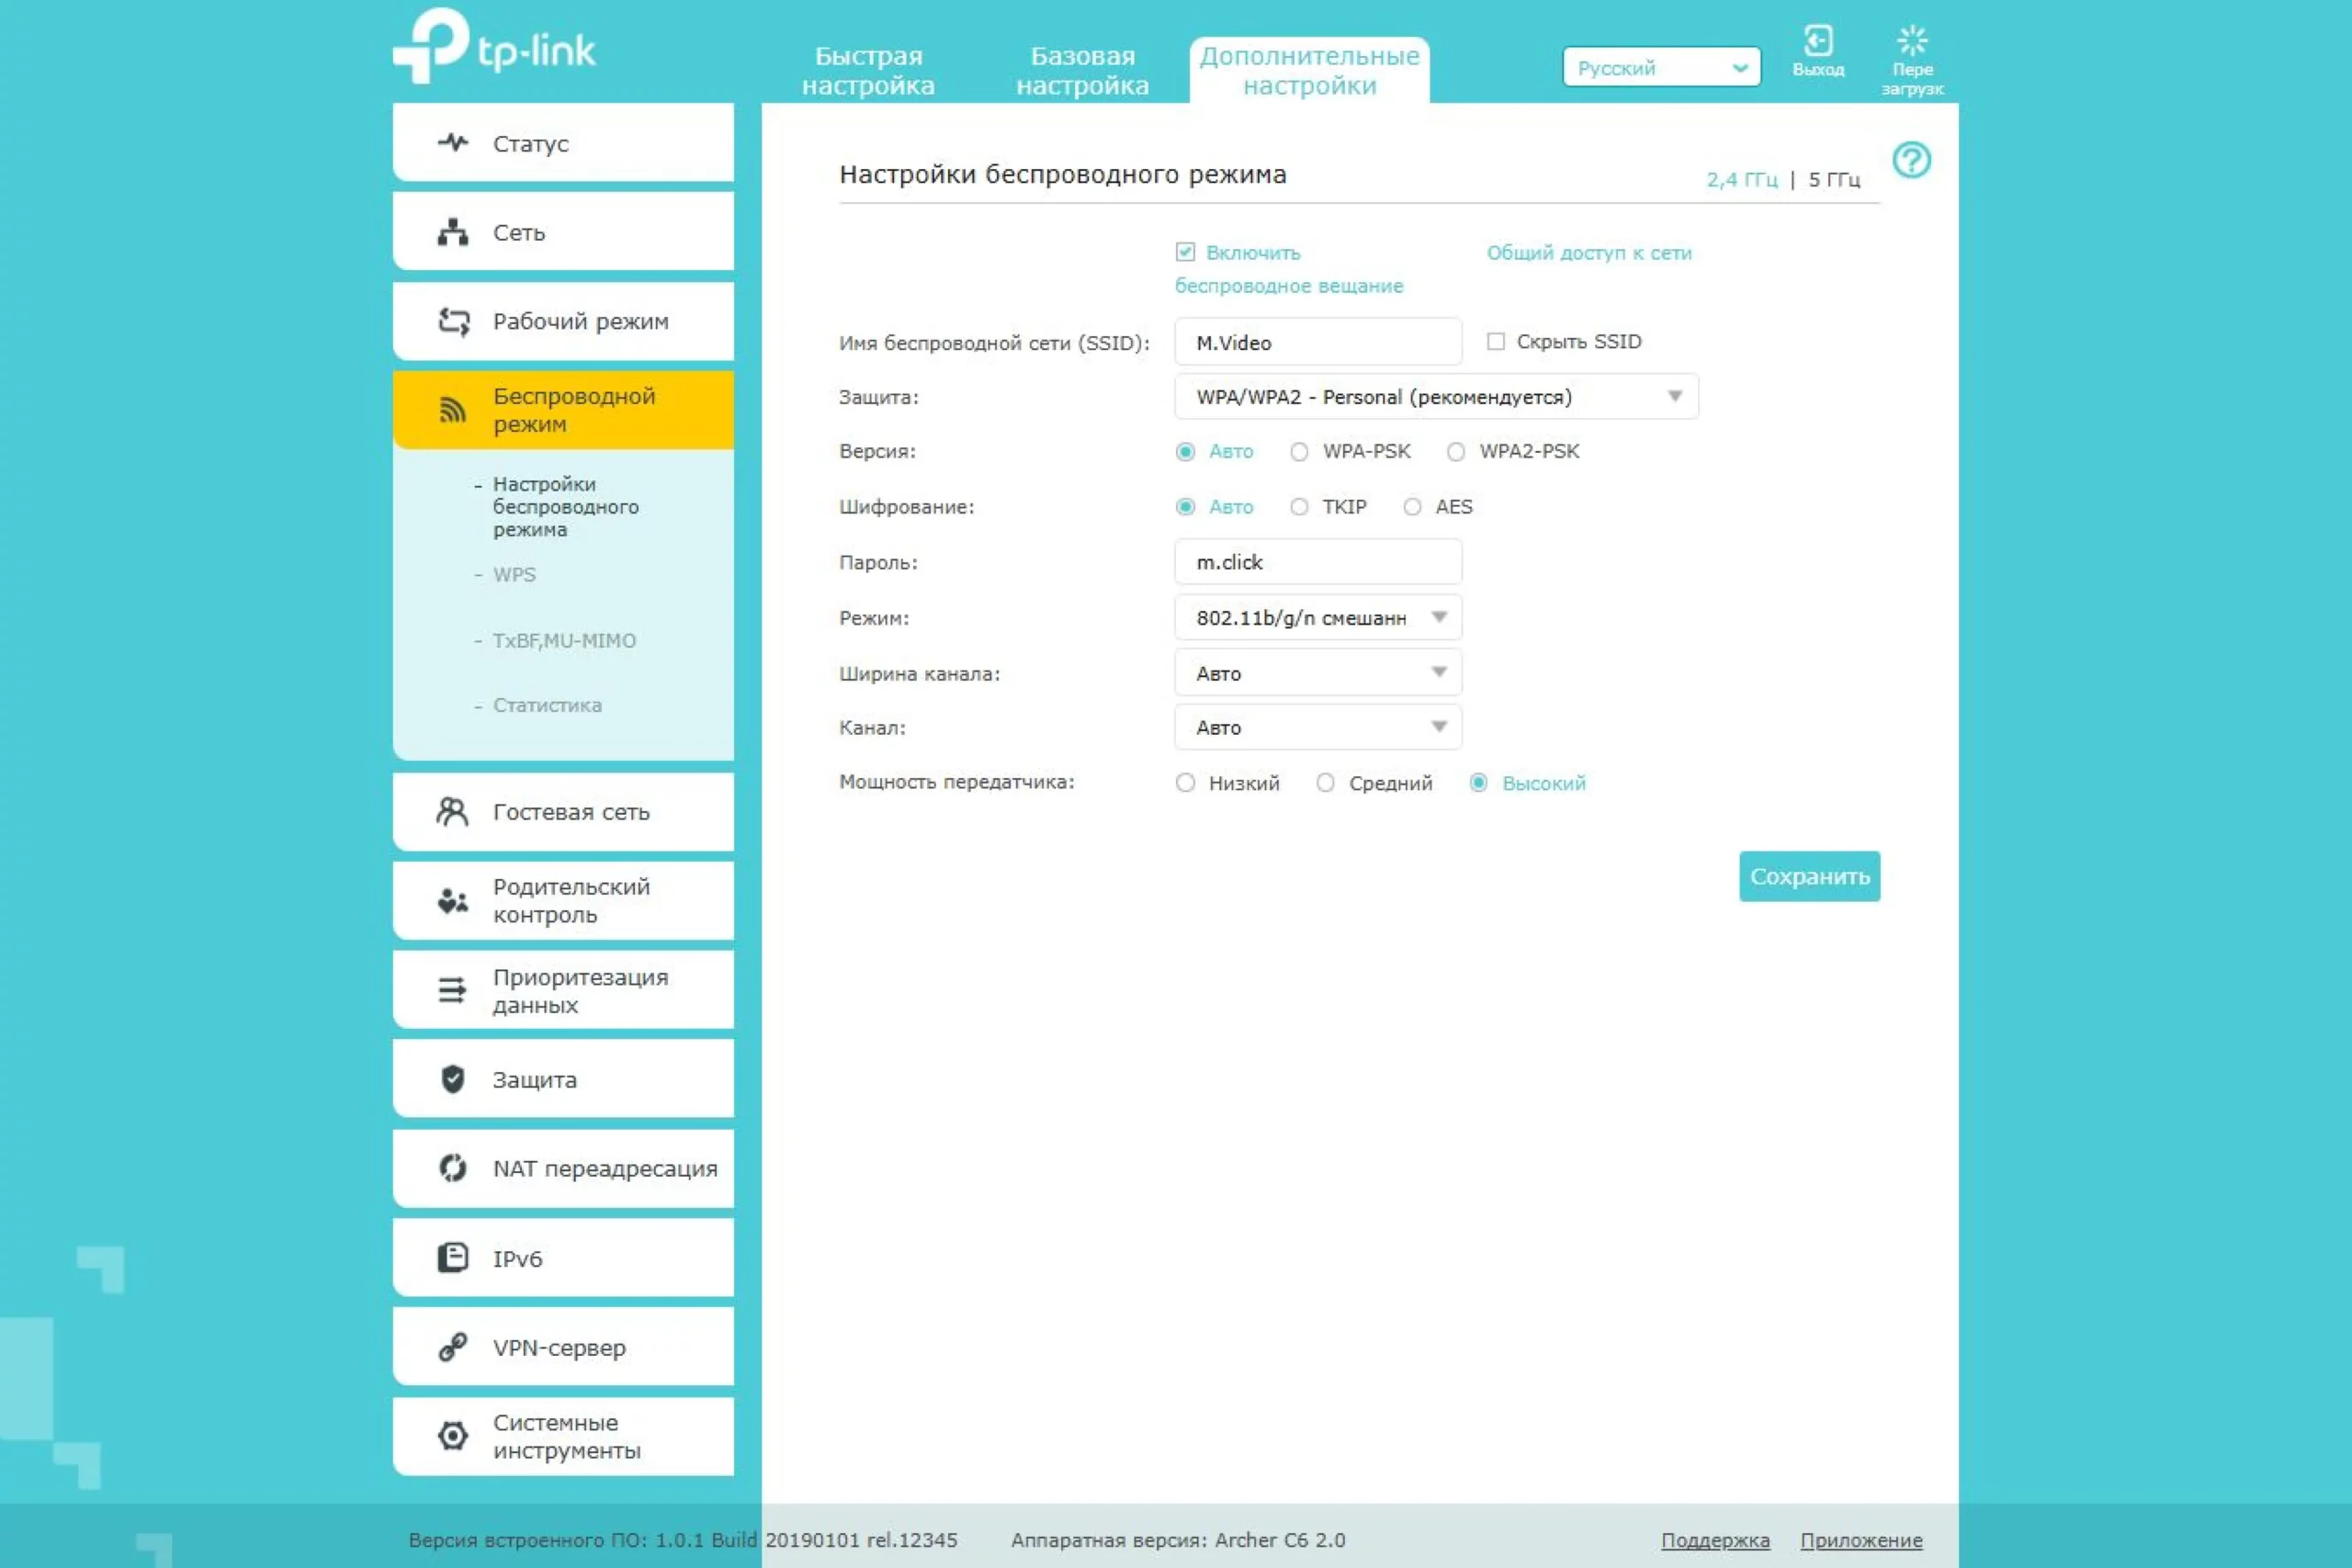Click the logout (Выход) icon

(1817, 42)
